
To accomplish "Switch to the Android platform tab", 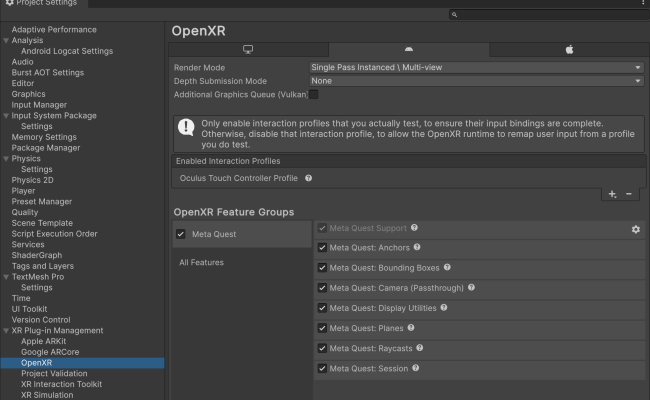I will click(409, 49).
